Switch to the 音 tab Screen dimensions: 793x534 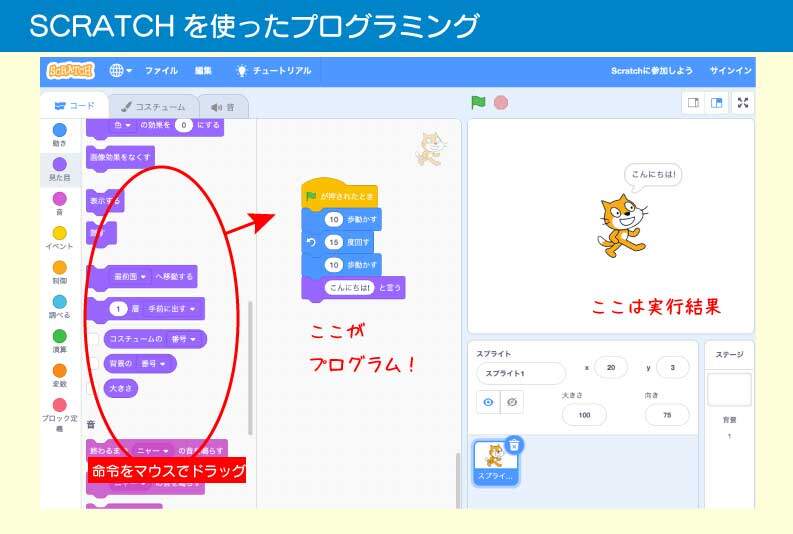[x=223, y=107]
